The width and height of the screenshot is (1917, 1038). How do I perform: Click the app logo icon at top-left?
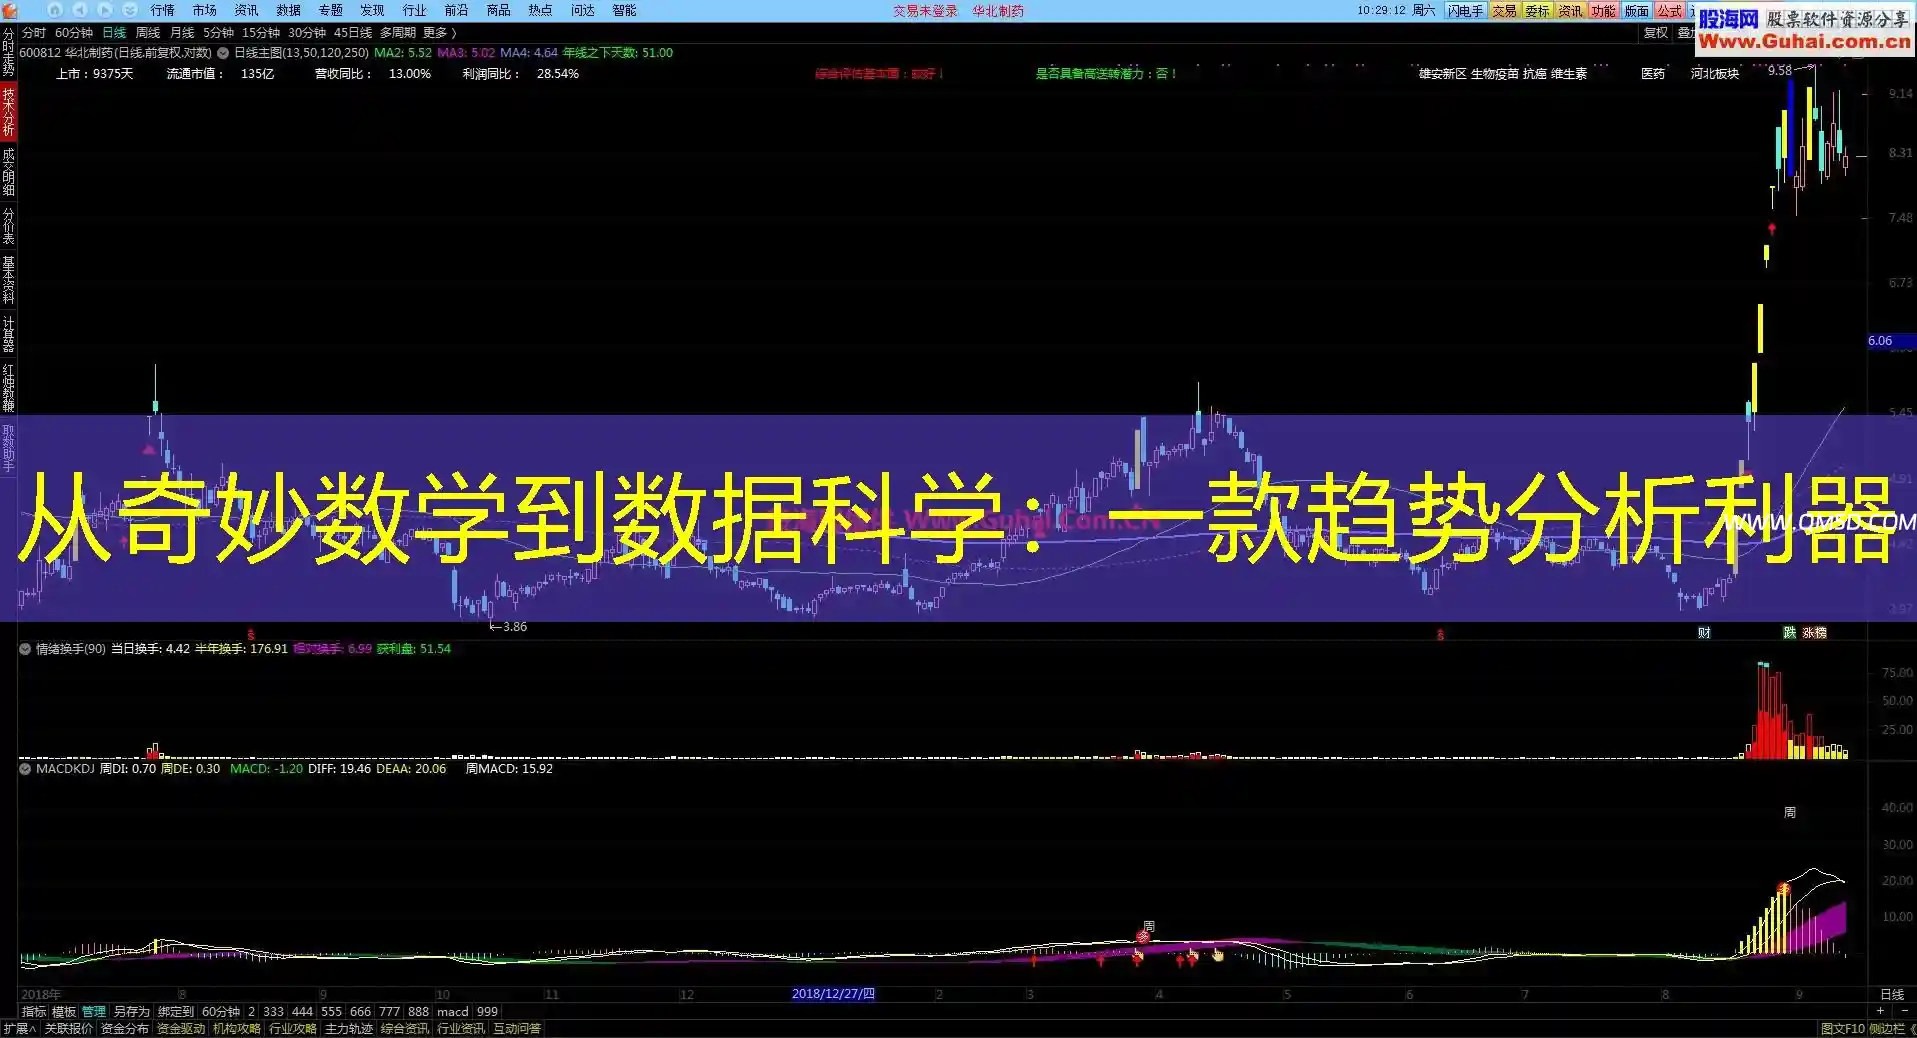[10, 10]
